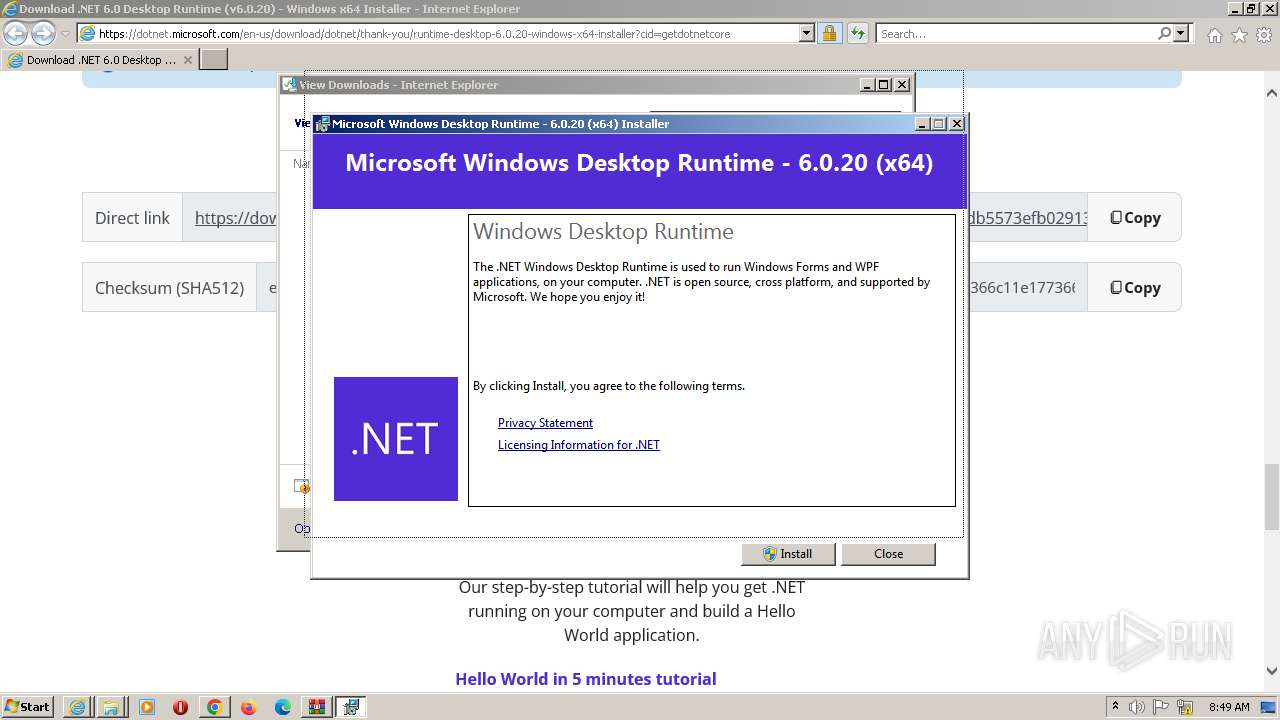Open the IE Home icon

click(1214, 35)
